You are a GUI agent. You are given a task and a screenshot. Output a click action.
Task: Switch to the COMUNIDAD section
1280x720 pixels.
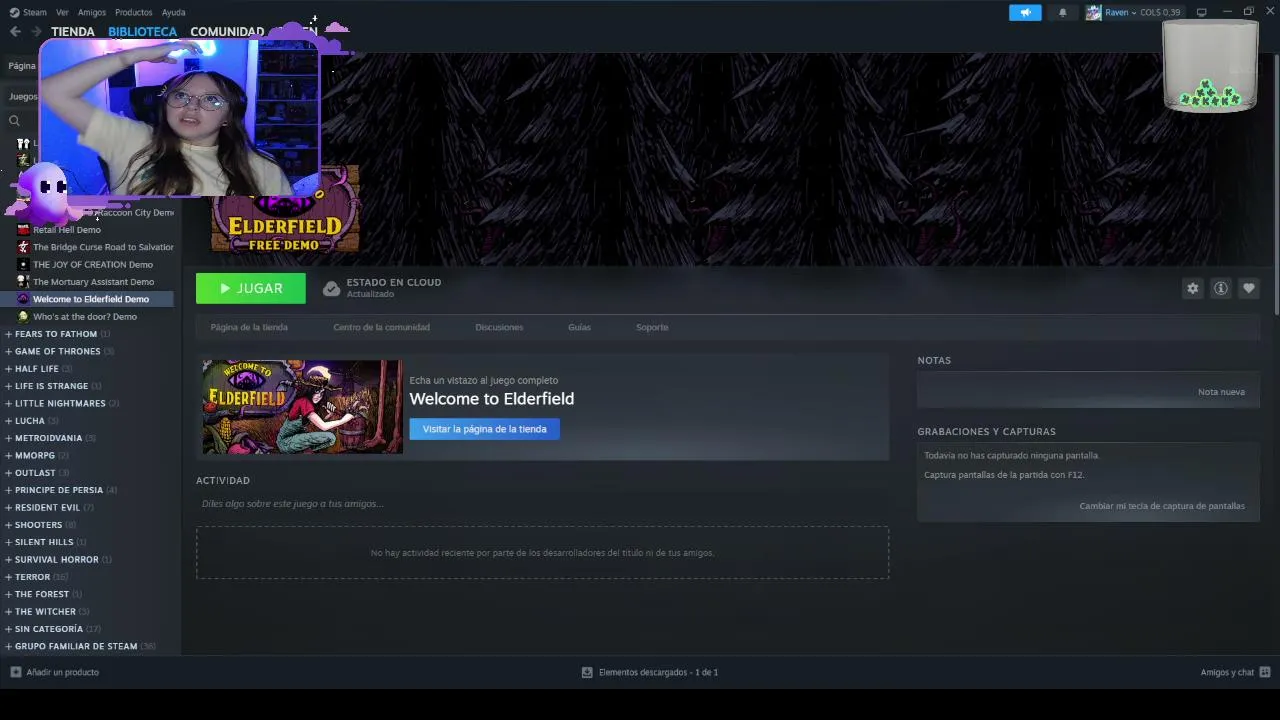(227, 32)
